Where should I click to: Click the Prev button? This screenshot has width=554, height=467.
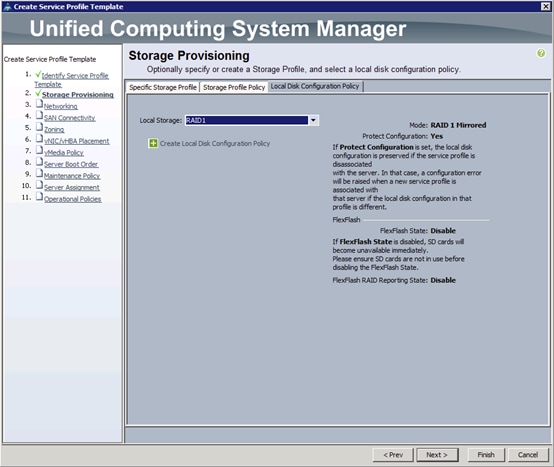coord(393,455)
